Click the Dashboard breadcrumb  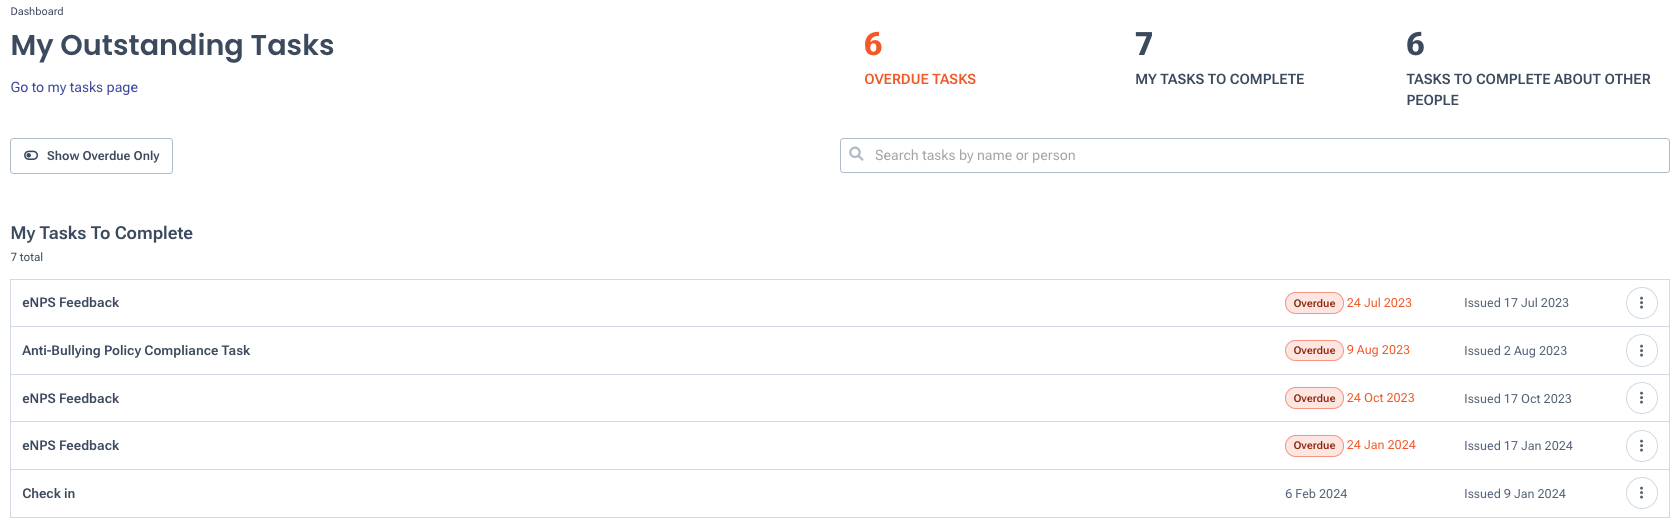(x=37, y=11)
